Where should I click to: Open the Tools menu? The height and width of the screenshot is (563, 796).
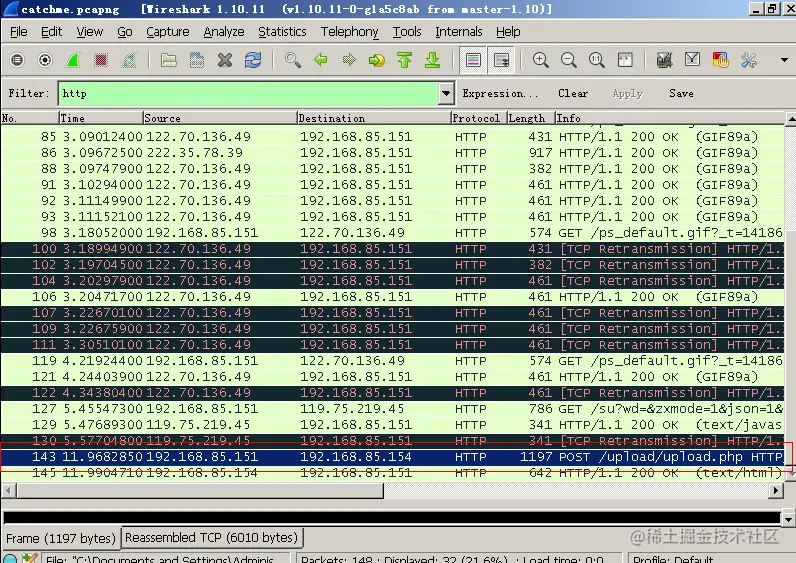pyautogui.click(x=407, y=31)
